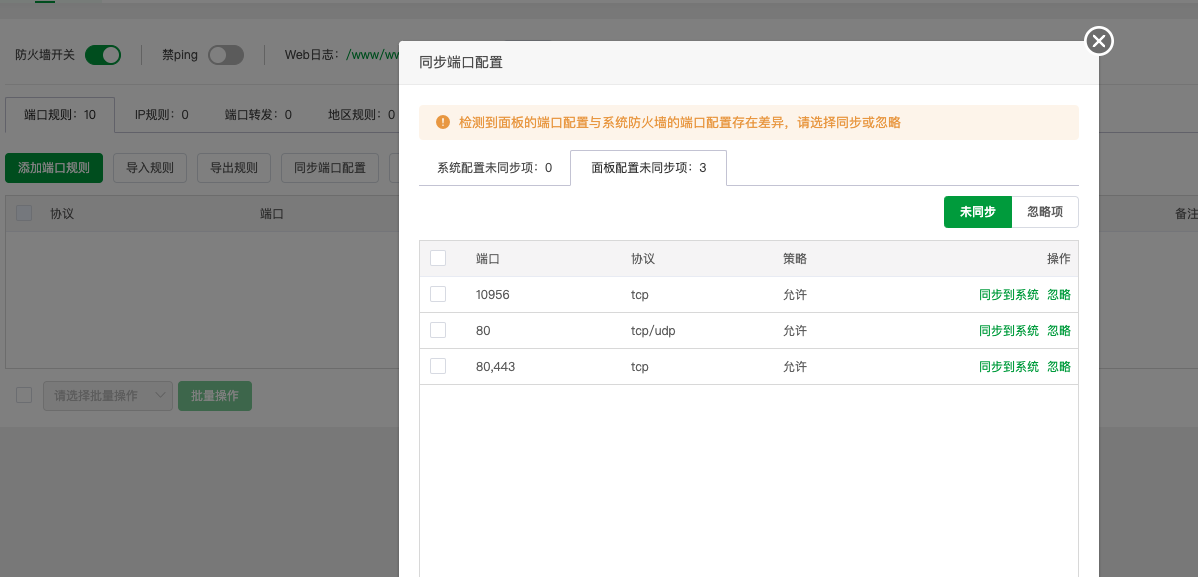Screen dimensions: 1198x577
Task: Click the 操作 column header in dialog
Action: point(1059,258)
